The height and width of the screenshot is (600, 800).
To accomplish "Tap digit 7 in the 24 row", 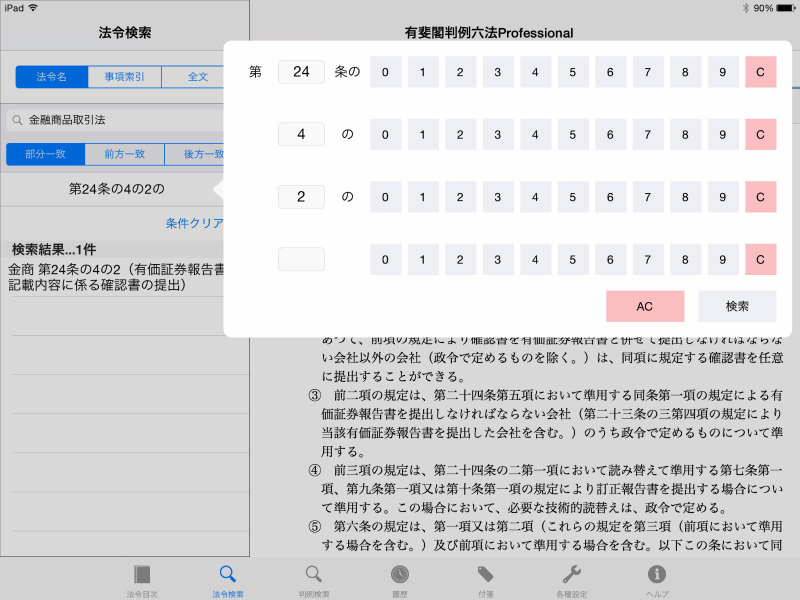I will click(648, 72).
